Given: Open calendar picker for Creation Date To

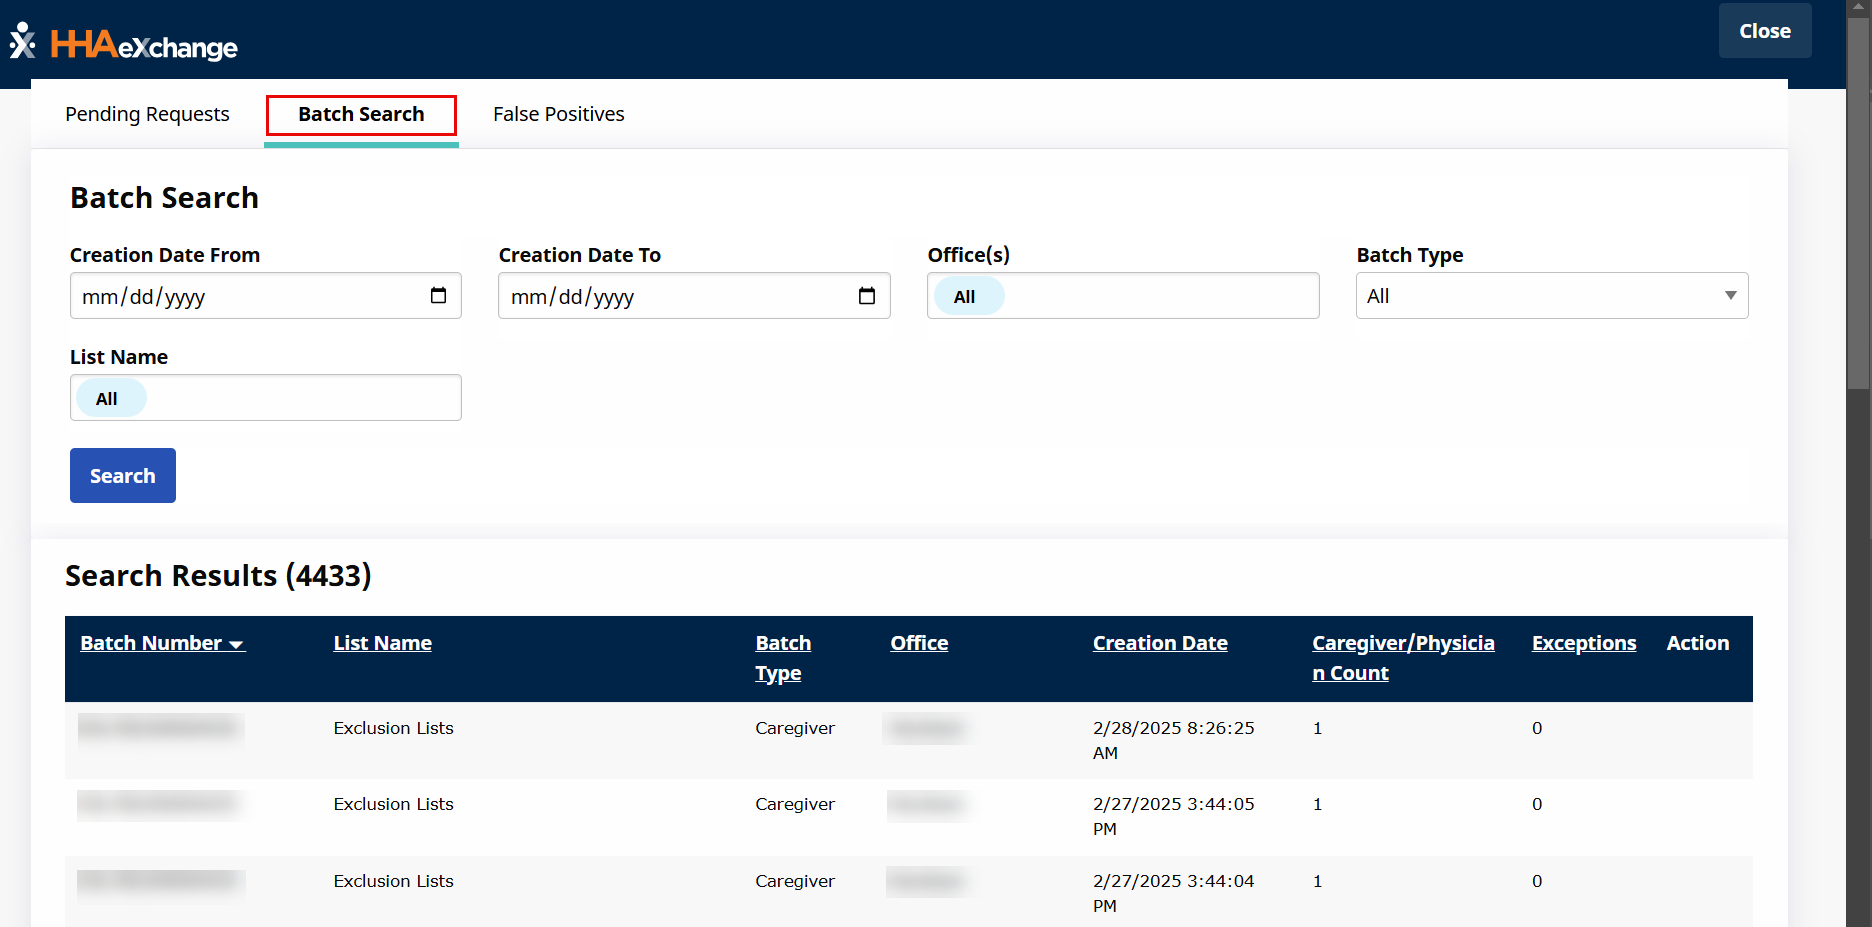Looking at the screenshot, I should coord(867,296).
